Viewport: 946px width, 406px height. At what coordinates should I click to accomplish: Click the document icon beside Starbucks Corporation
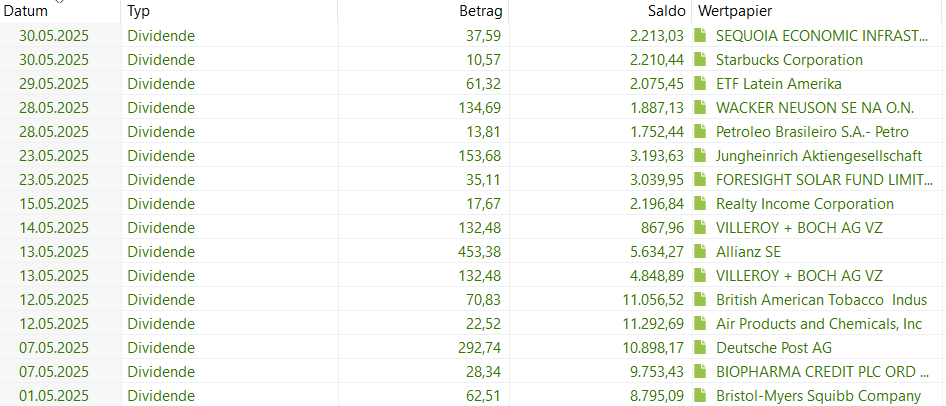[x=701, y=60]
